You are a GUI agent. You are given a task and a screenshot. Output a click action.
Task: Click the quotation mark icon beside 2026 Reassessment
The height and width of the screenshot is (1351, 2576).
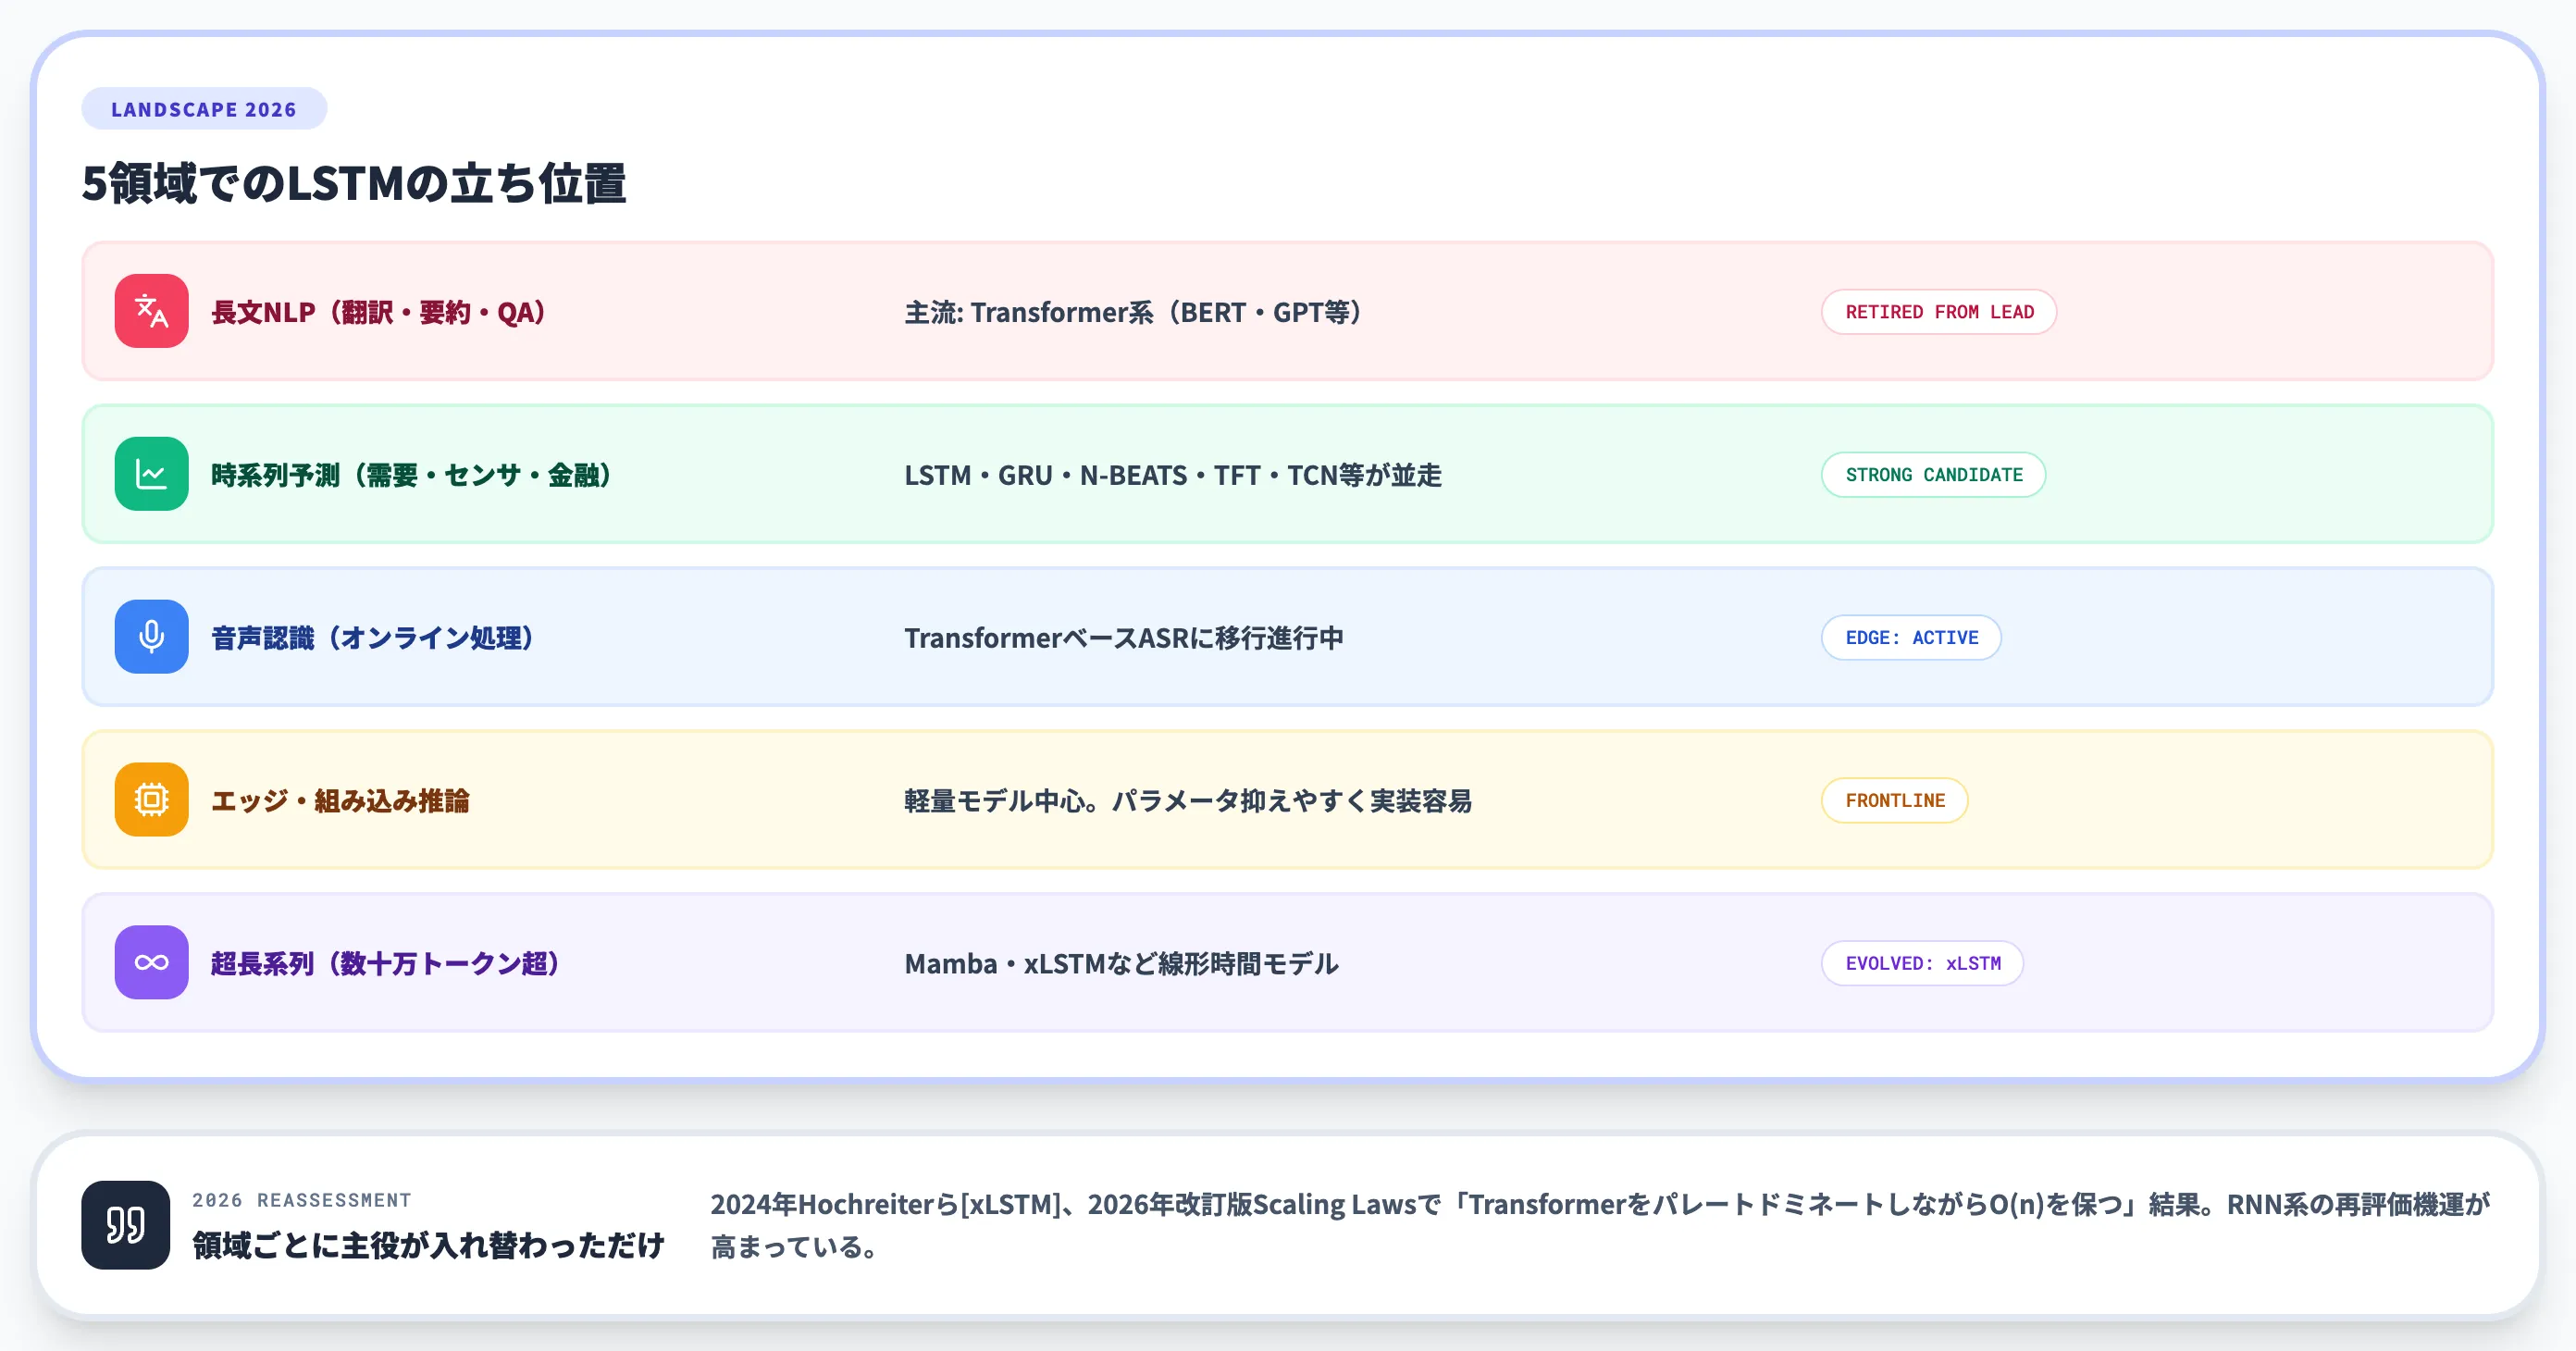click(125, 1225)
